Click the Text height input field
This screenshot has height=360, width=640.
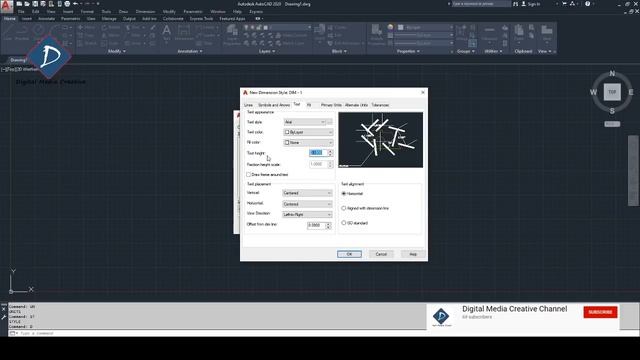pos(318,153)
